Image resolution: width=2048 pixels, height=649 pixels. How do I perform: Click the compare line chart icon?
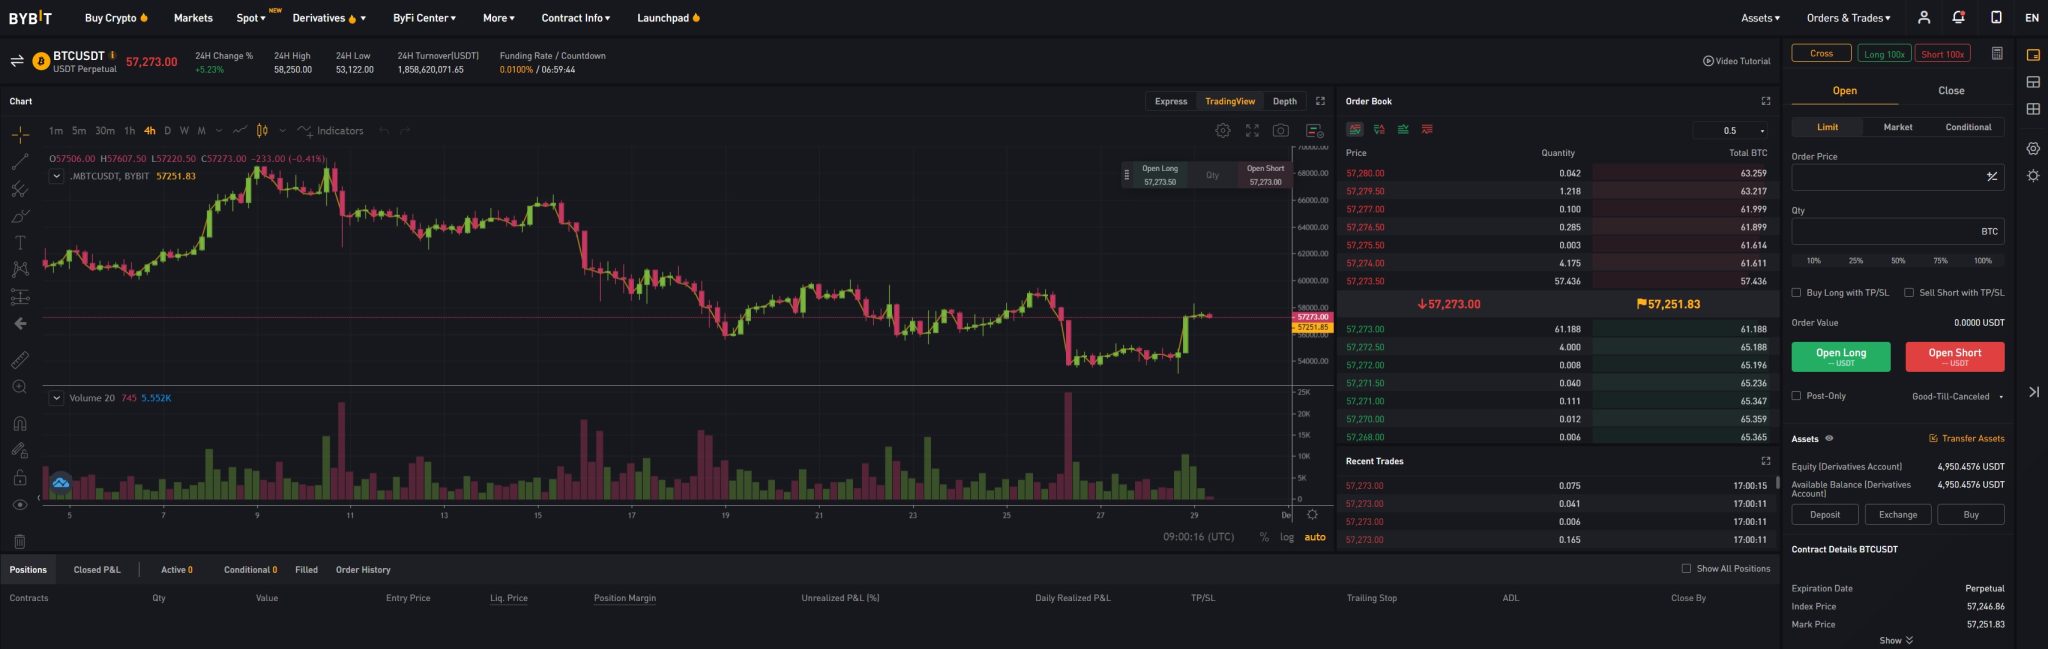coord(240,131)
